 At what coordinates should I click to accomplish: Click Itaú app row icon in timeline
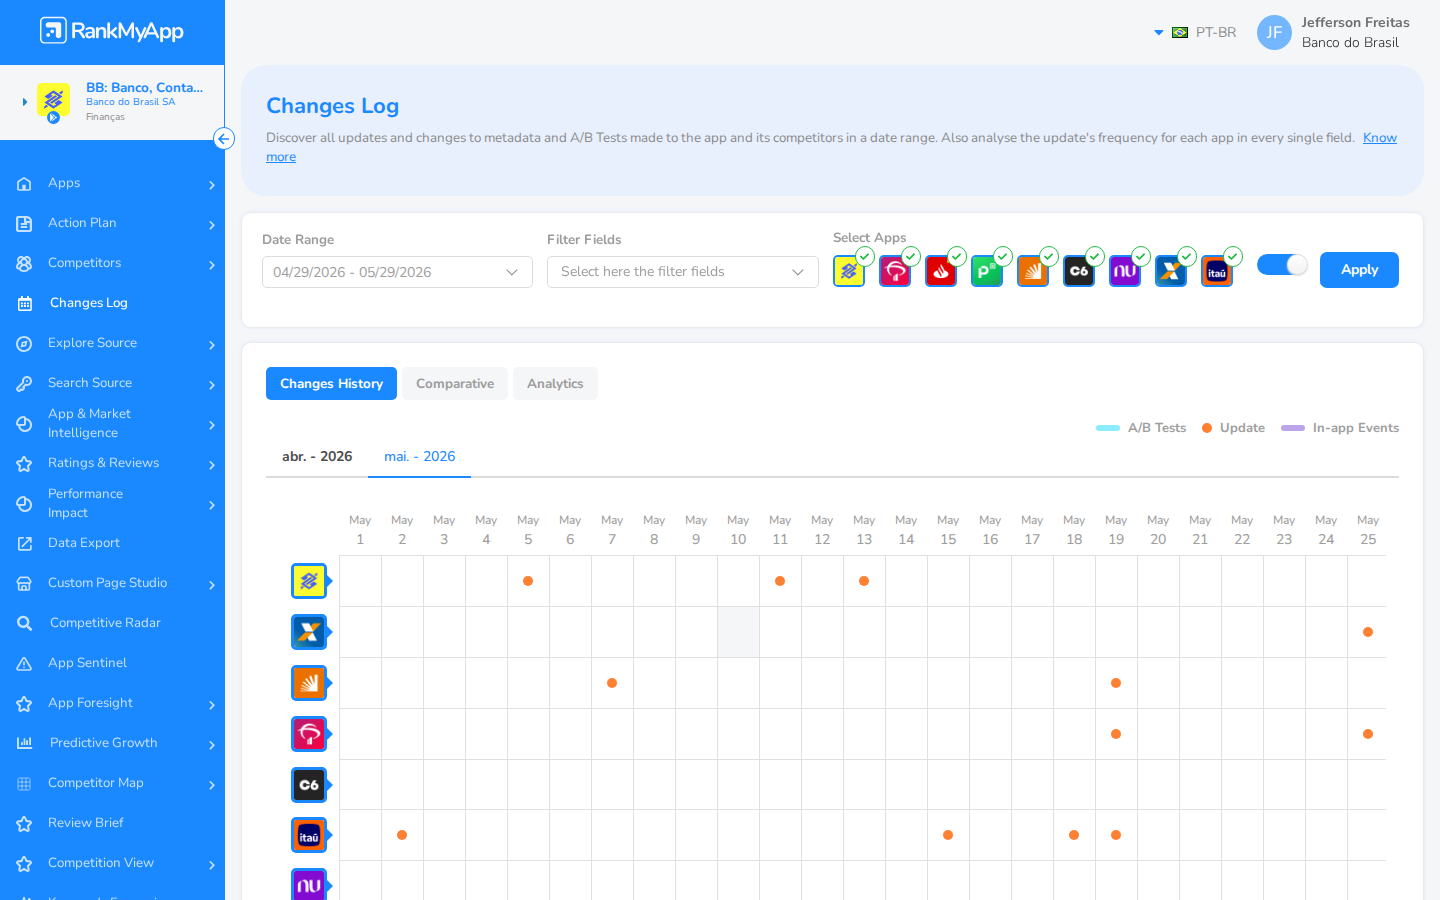[x=309, y=835]
